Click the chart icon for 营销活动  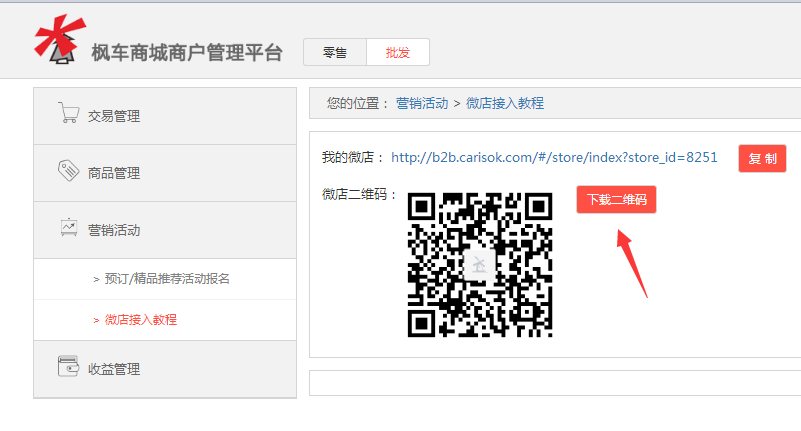[68, 228]
